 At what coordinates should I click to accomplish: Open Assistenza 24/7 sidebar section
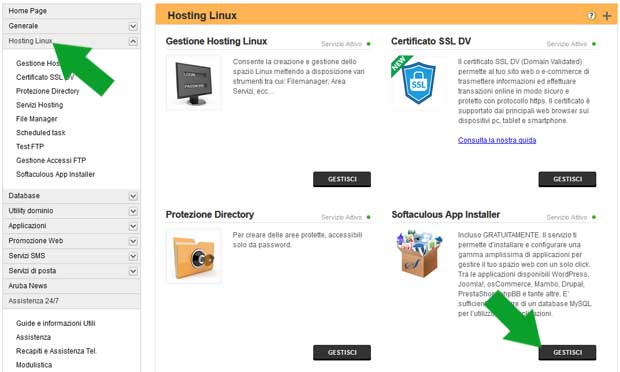click(x=34, y=300)
